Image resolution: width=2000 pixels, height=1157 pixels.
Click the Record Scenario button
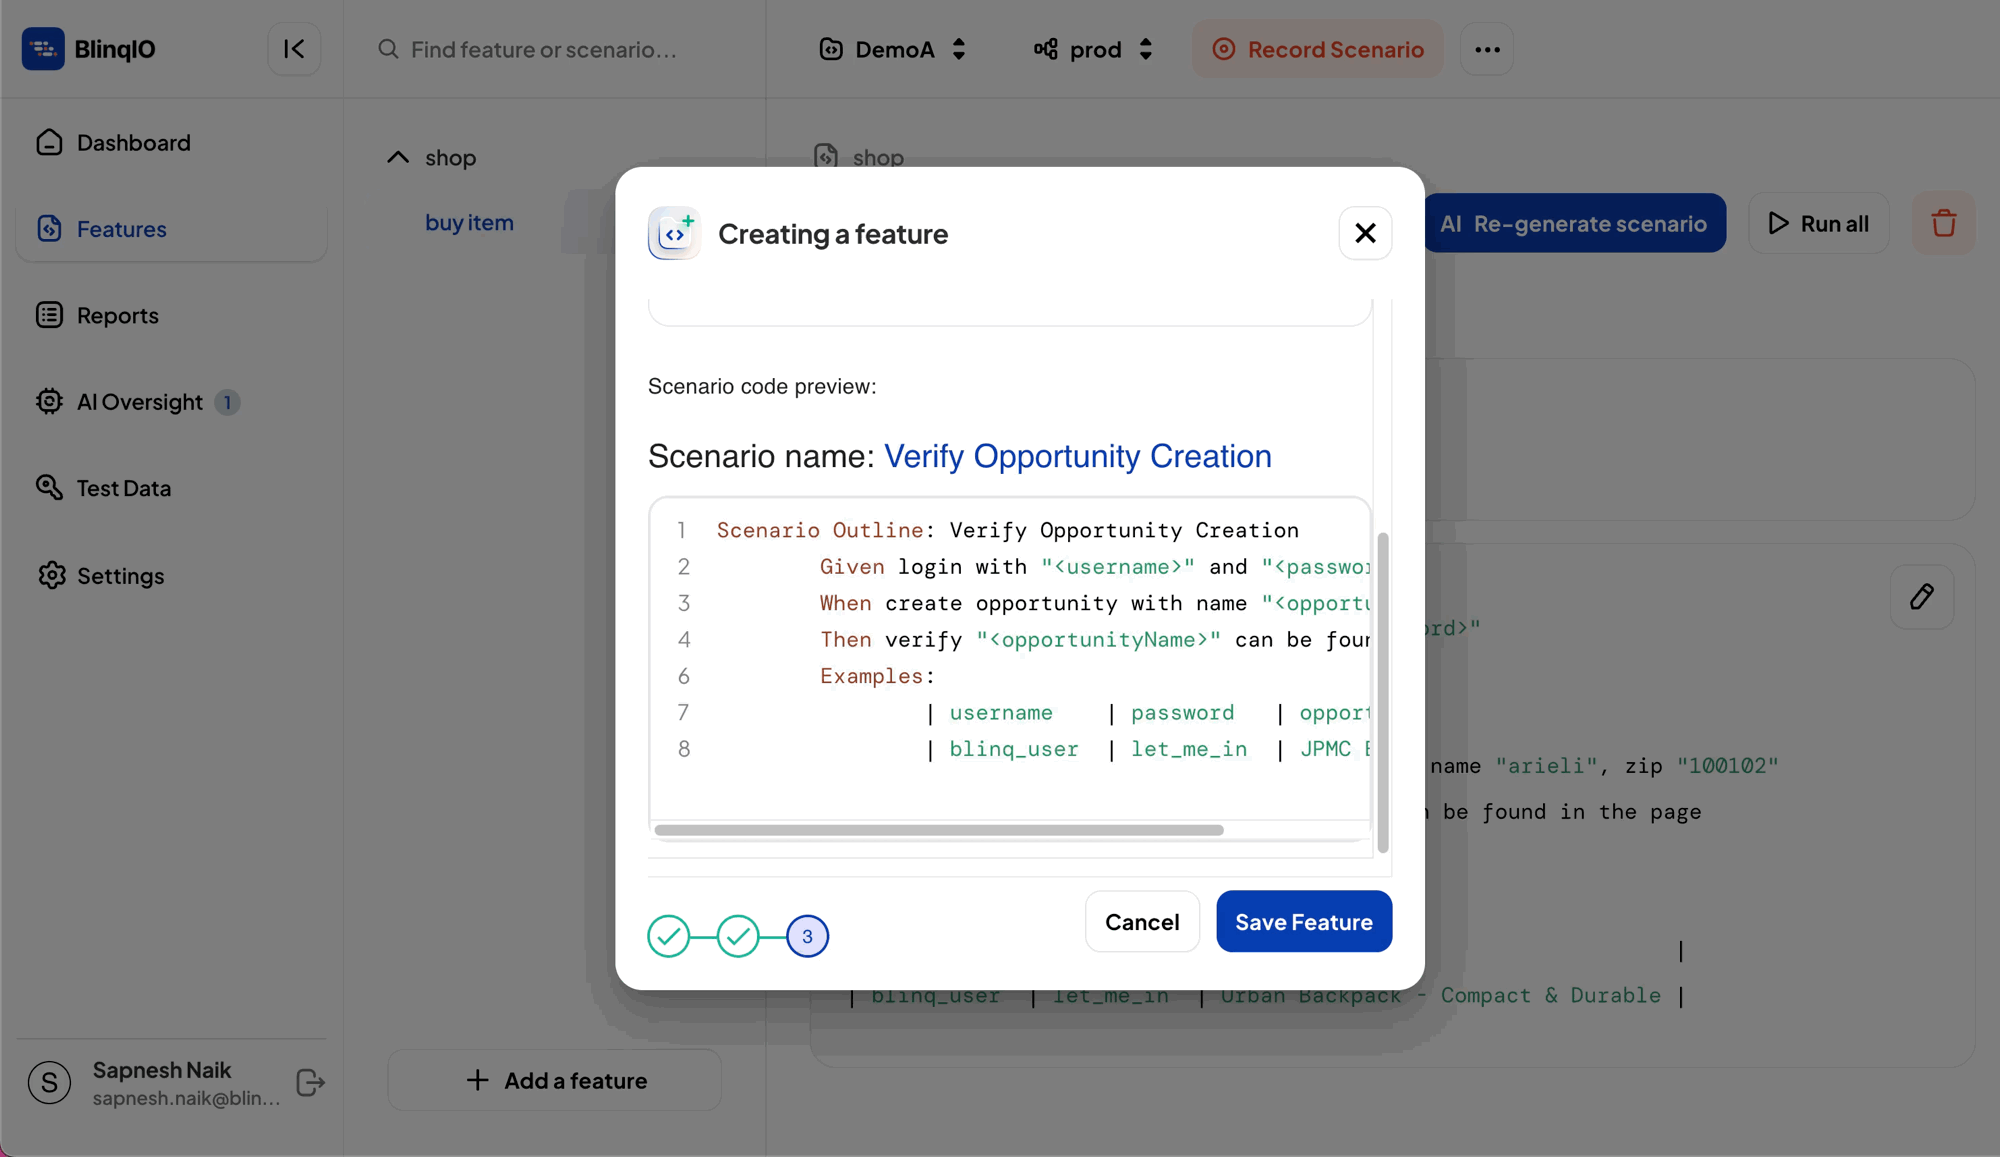[x=1317, y=49]
